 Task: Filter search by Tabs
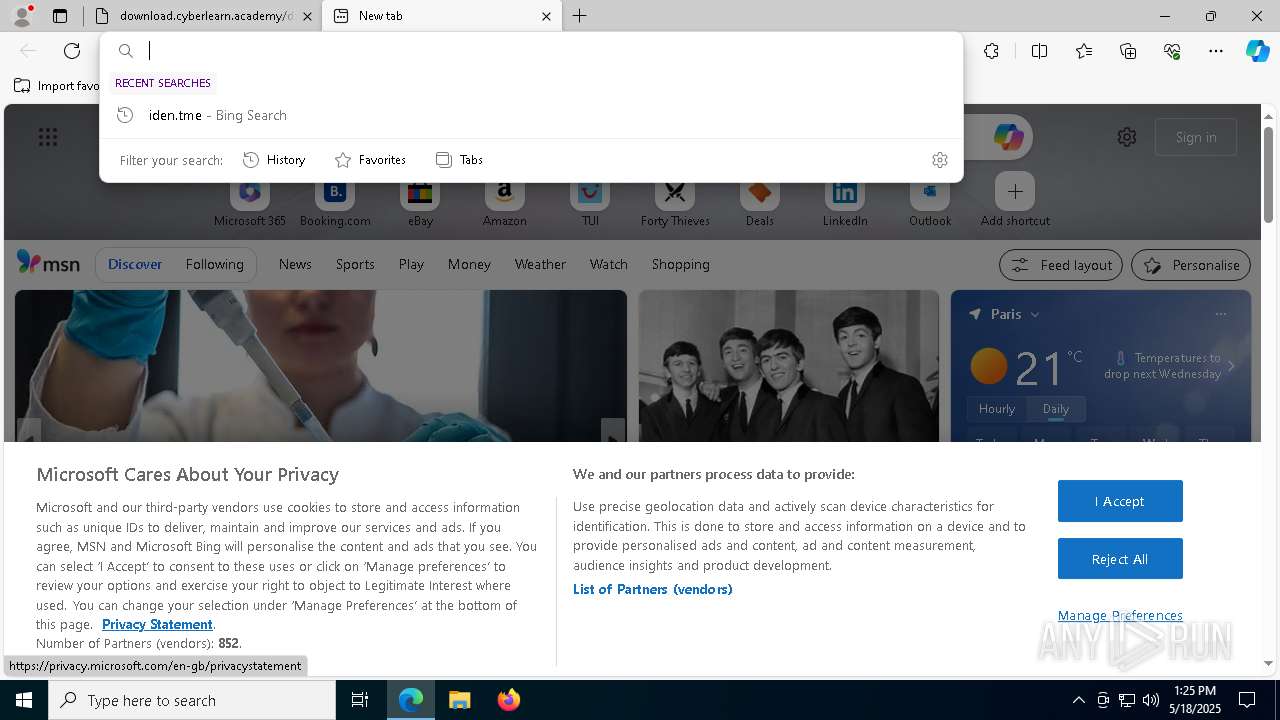pyautogui.click(x=459, y=160)
